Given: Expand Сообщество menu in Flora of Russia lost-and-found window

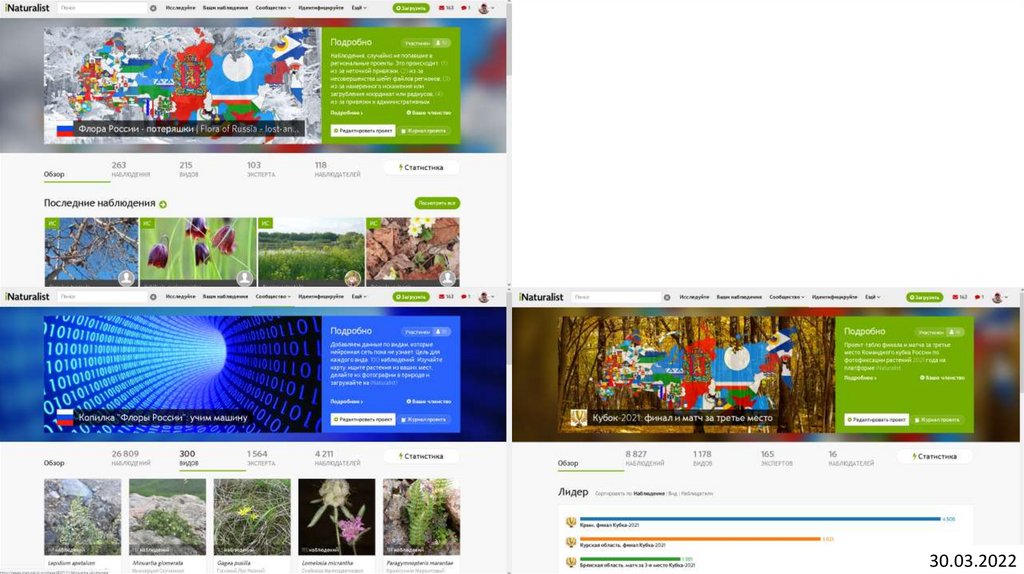Looking at the screenshot, I should [273, 8].
